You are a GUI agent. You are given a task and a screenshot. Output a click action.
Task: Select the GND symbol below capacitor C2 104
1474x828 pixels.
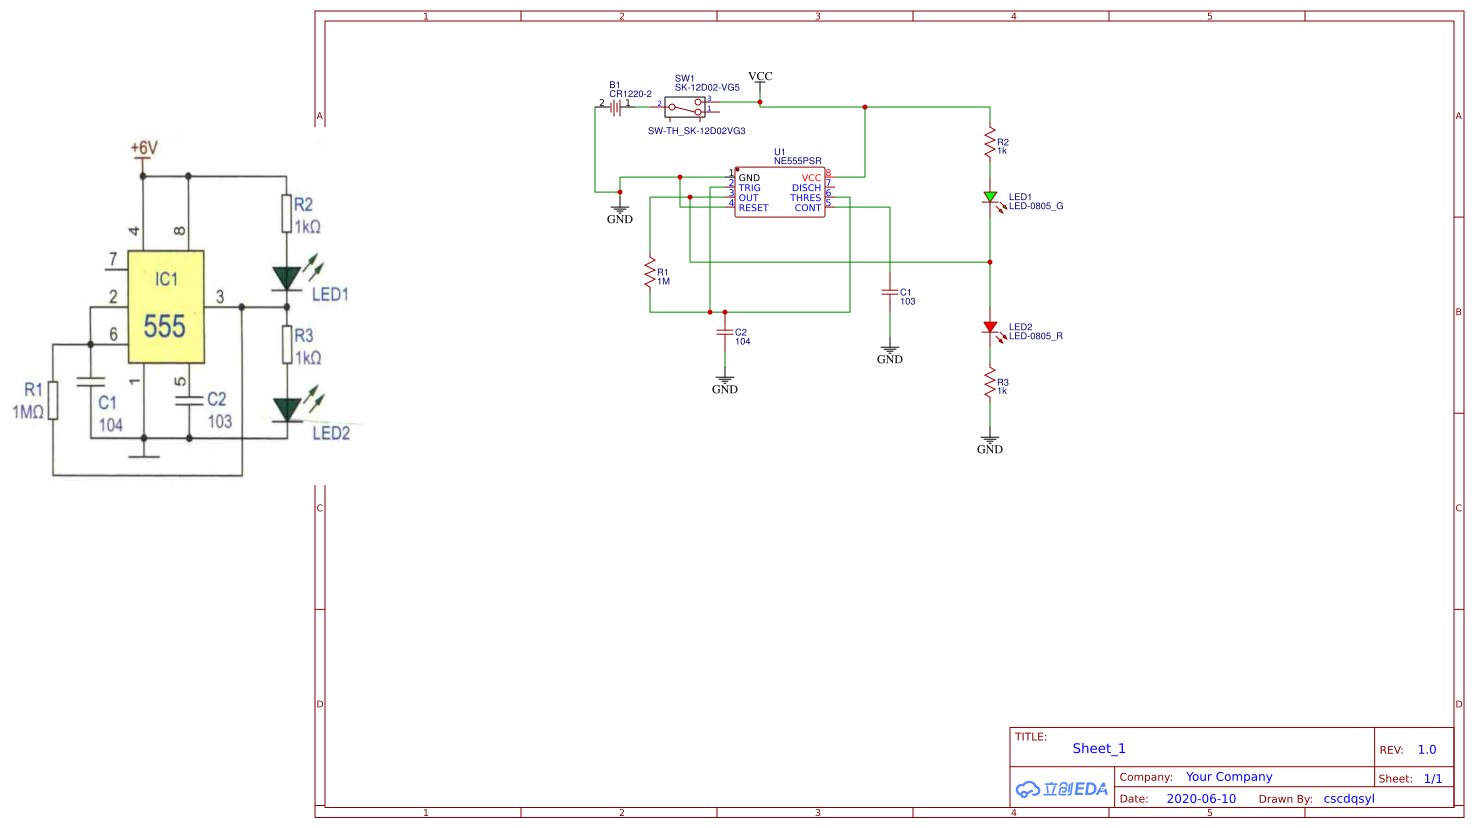point(725,383)
